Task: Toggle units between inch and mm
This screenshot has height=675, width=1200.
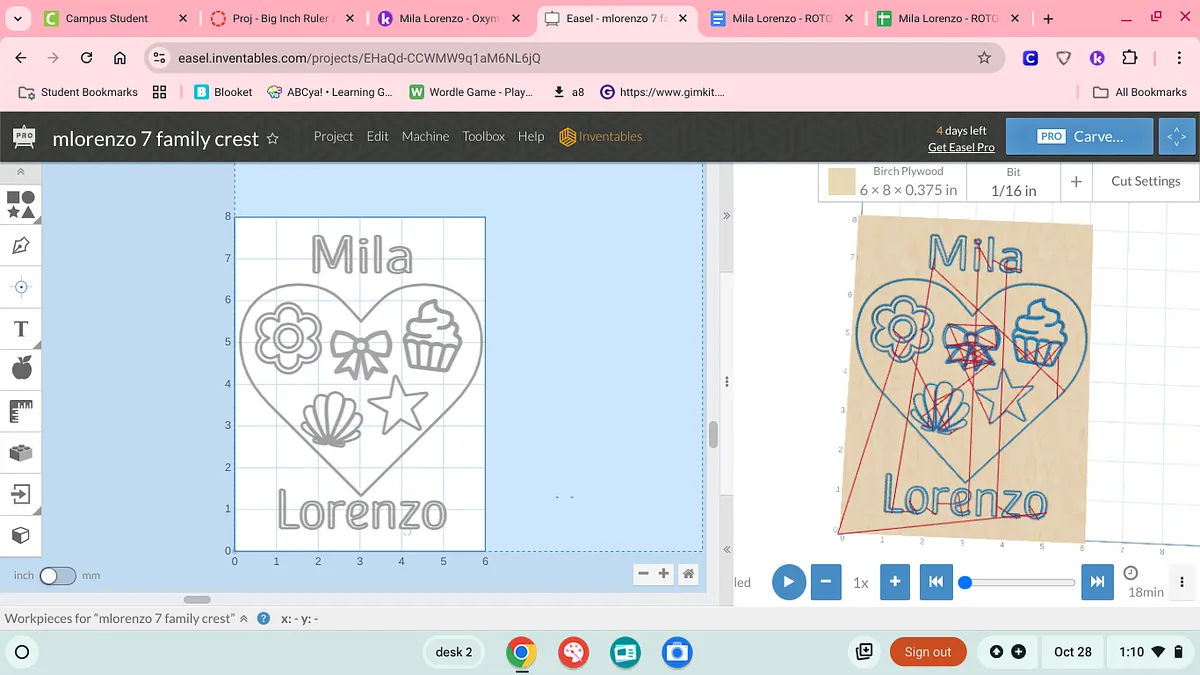Action: 57,576
